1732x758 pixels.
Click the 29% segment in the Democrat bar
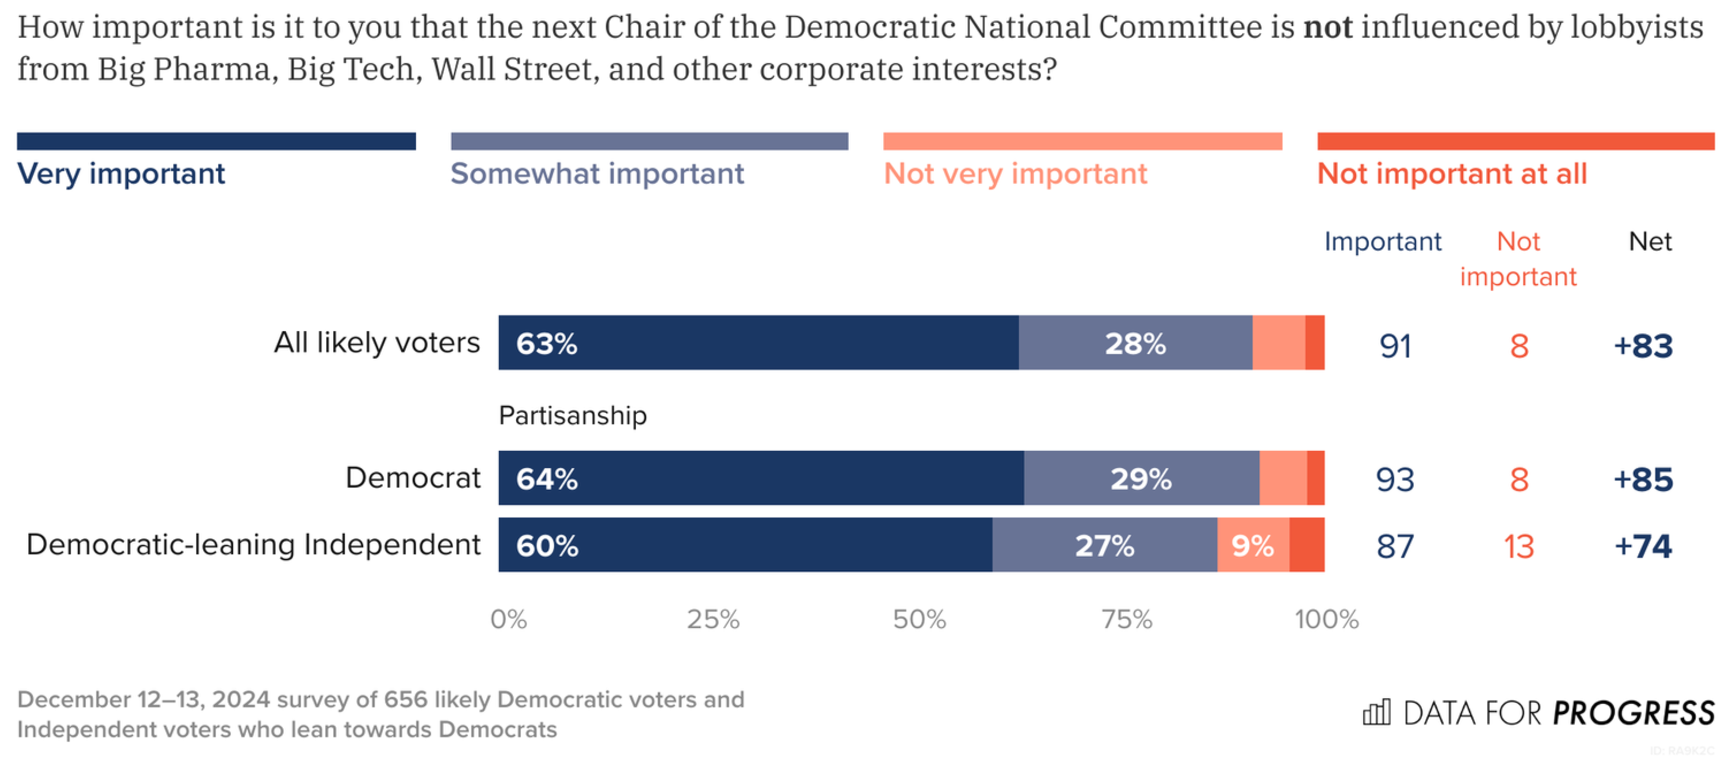pos(1141,478)
